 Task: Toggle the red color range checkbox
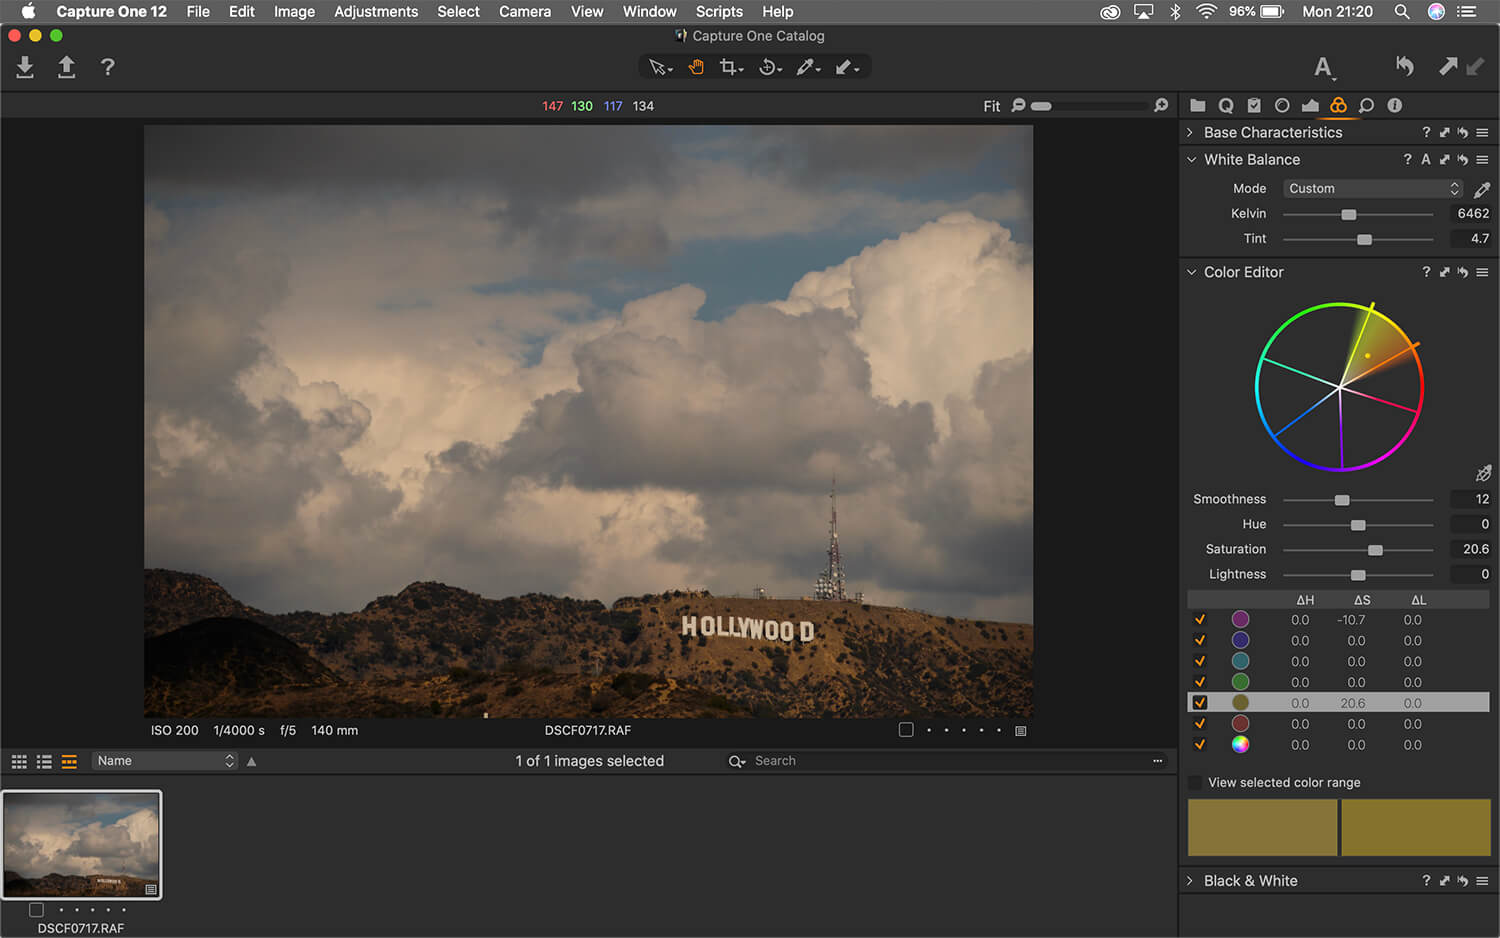[1200, 724]
